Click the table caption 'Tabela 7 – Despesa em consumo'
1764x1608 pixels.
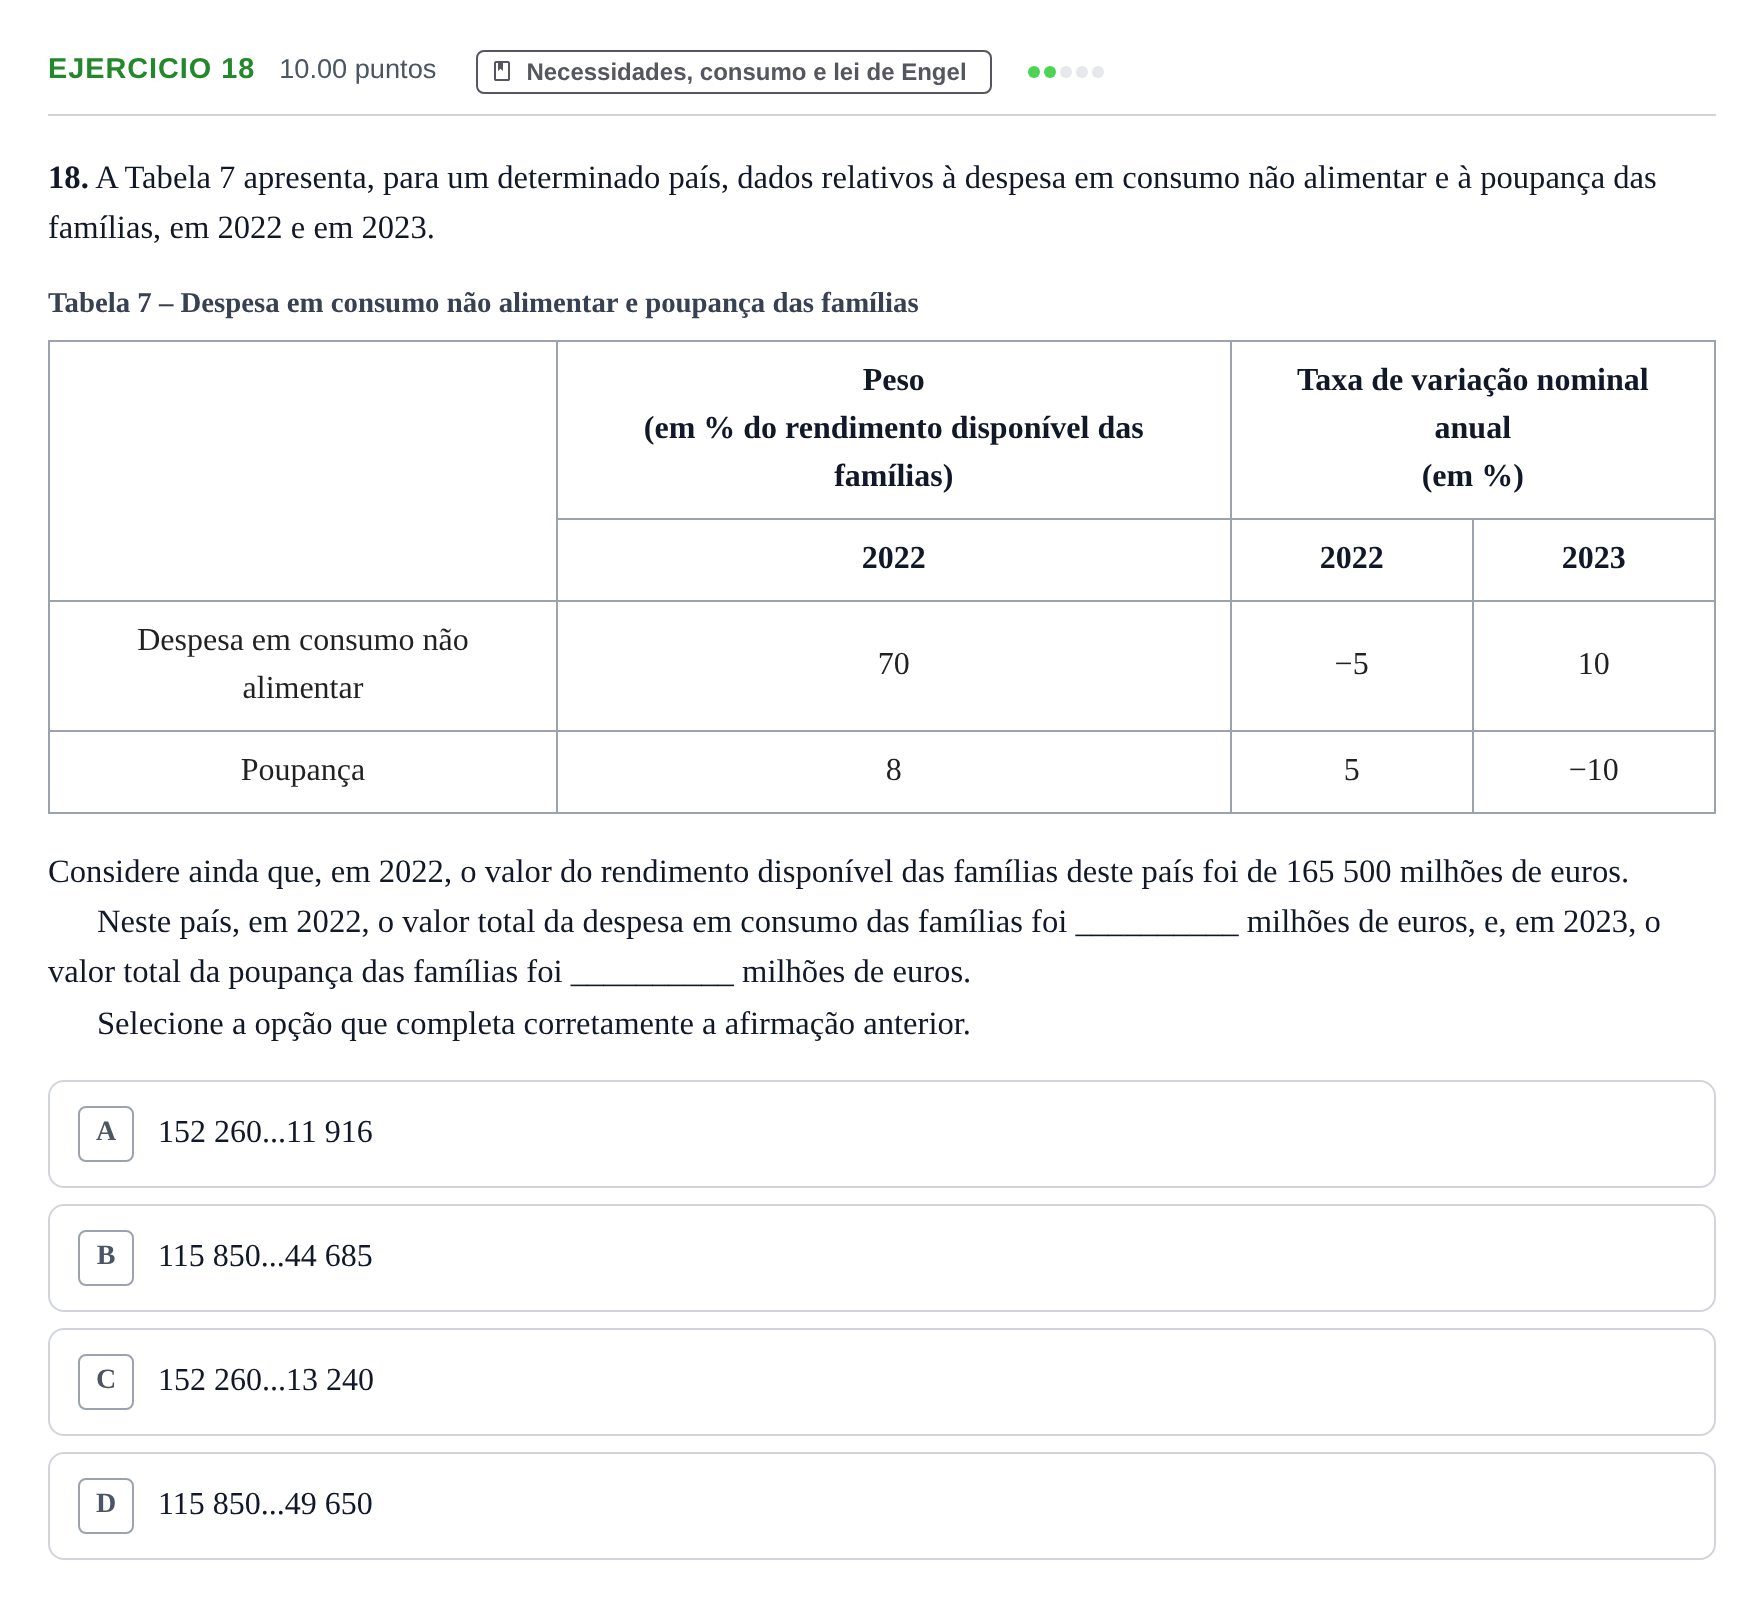483,303
